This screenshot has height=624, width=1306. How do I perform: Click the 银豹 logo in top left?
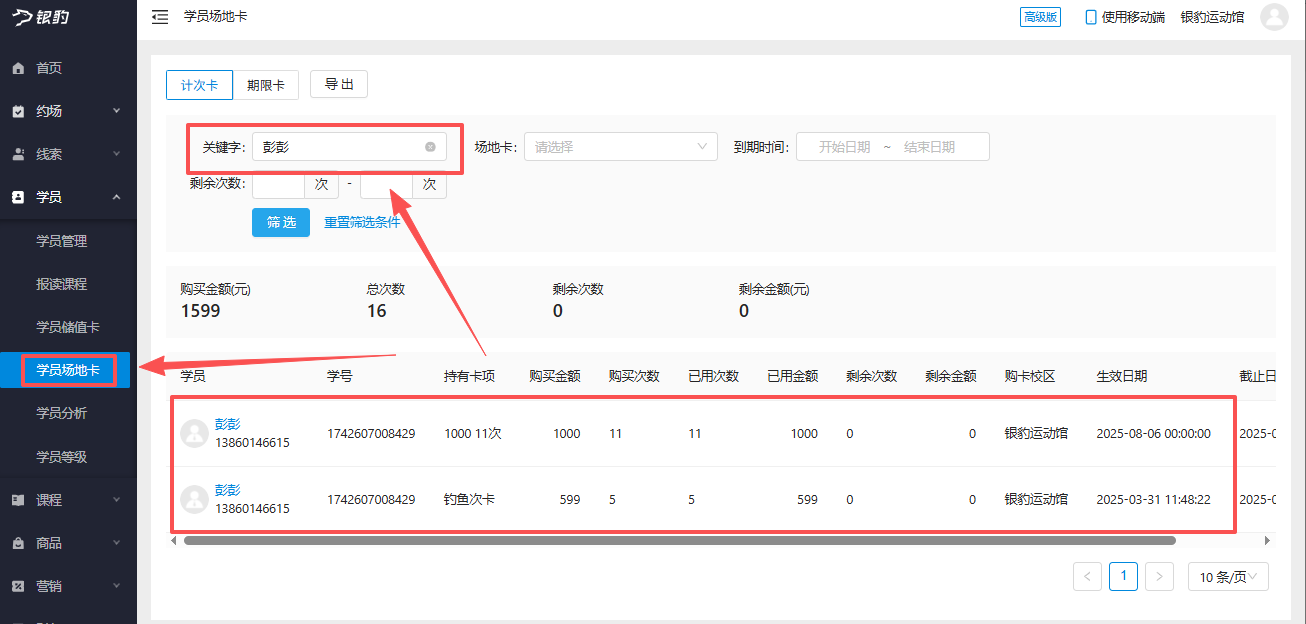tap(41, 17)
